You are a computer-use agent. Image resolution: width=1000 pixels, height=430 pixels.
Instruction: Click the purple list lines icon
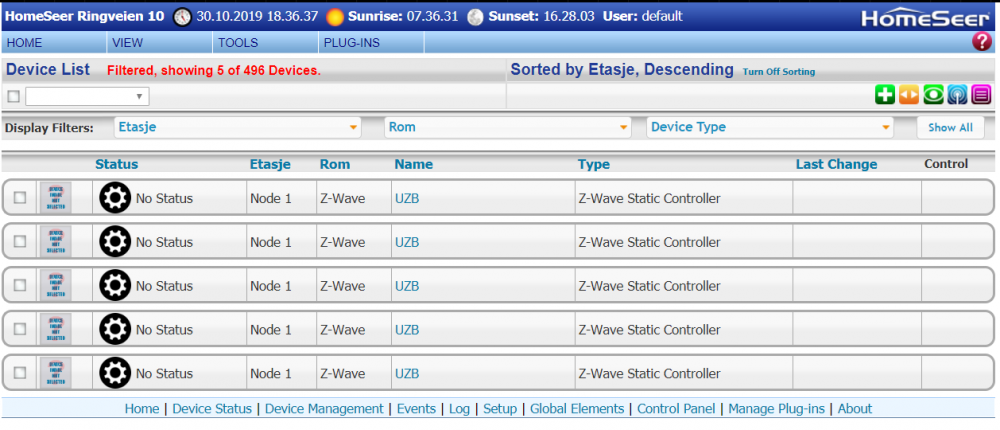(x=981, y=95)
